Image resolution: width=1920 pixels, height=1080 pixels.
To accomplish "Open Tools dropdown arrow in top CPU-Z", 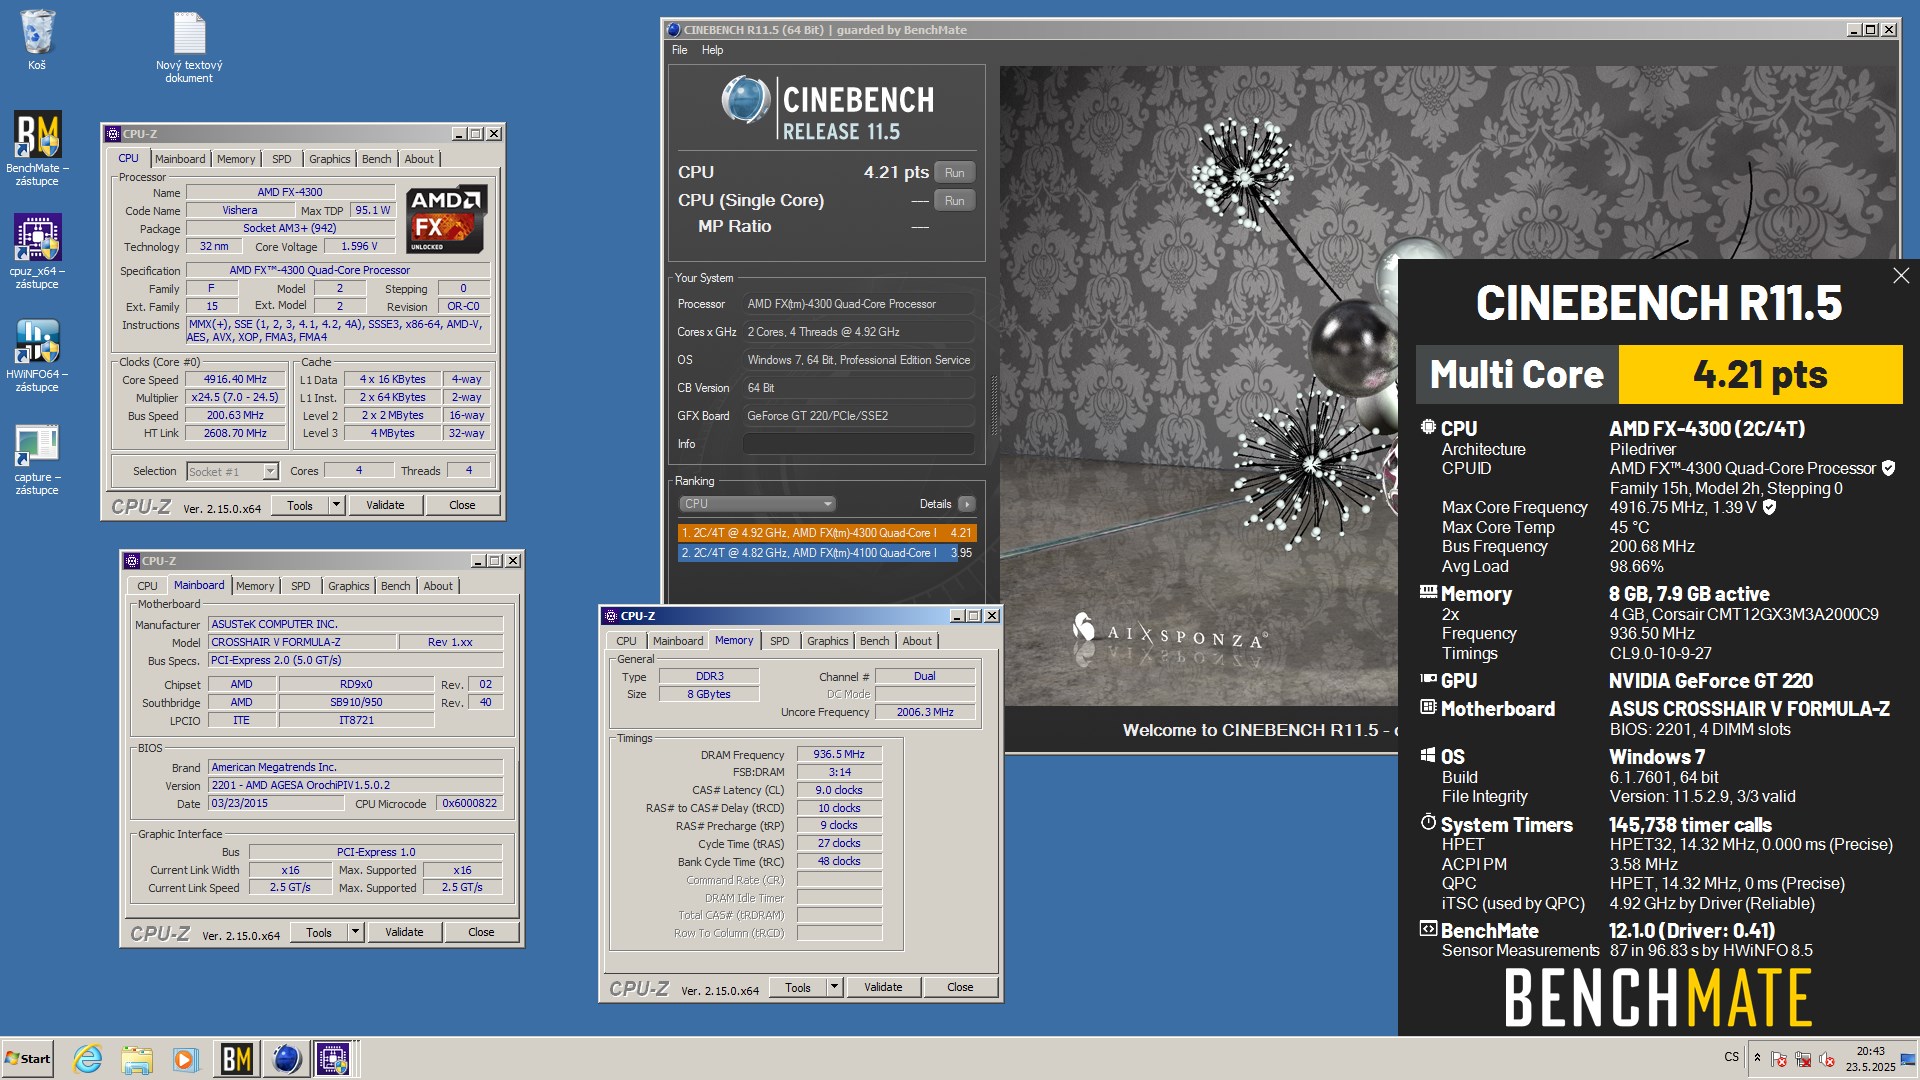I will (x=337, y=505).
